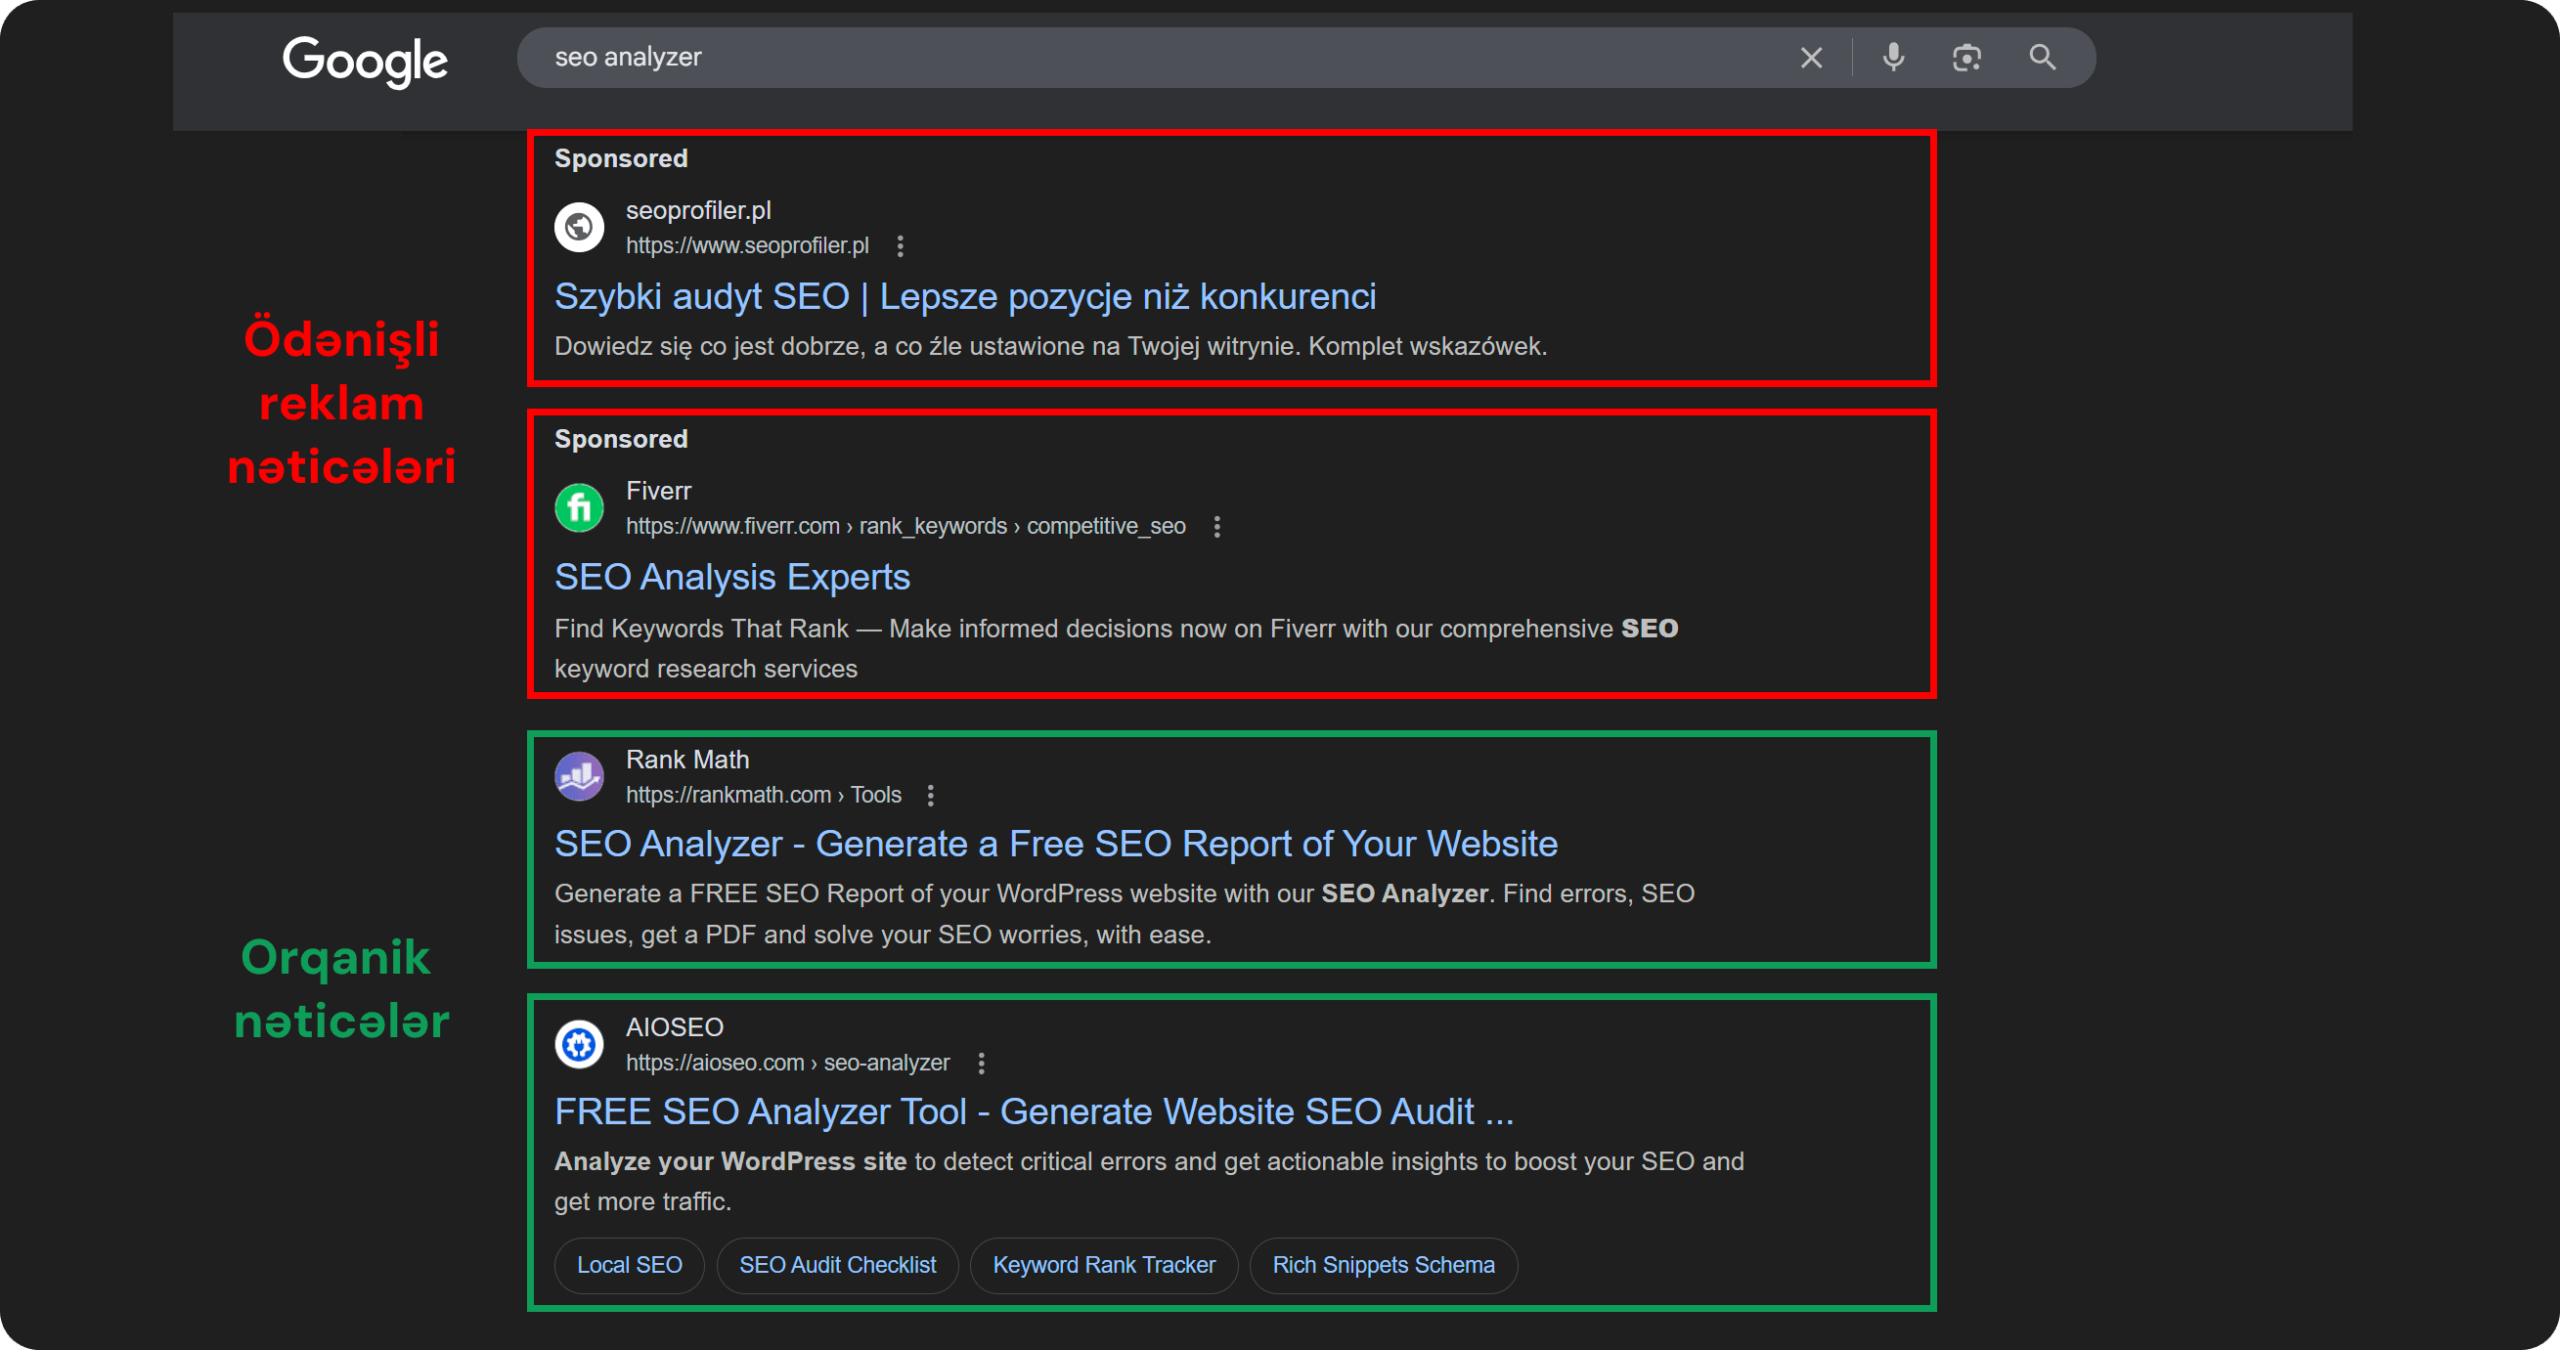Click the 'Dowiedz się co jest dobrze' description
The width and height of the screenshot is (2560, 1350).
point(1051,347)
